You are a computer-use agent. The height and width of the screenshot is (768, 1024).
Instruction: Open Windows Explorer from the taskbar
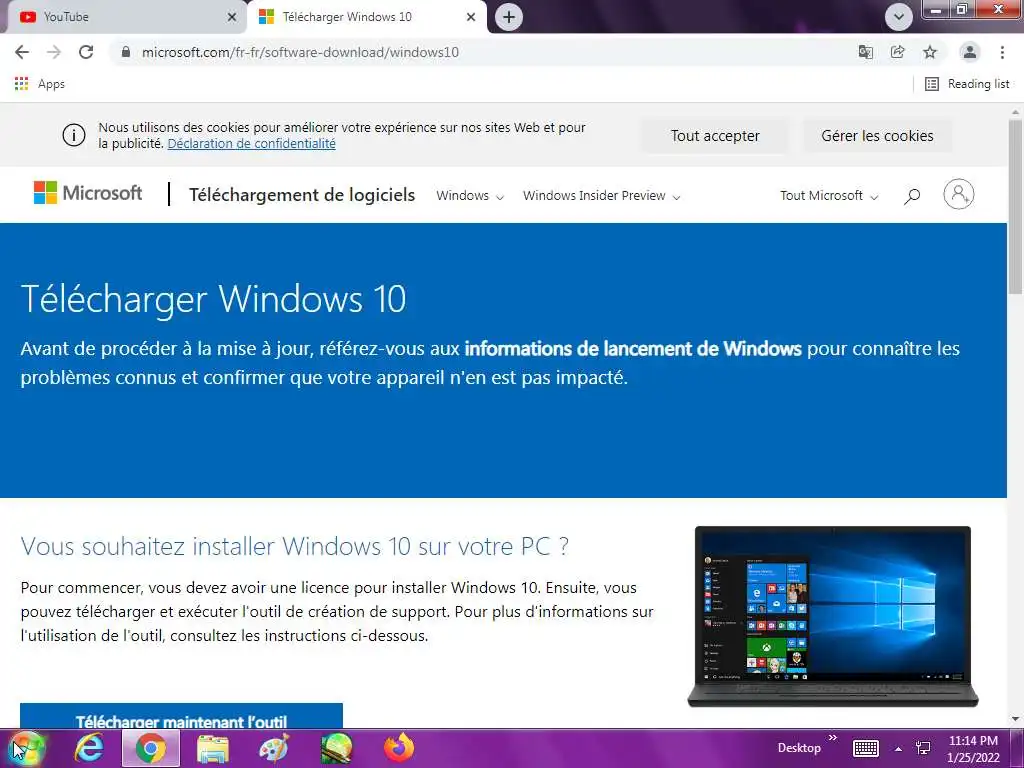tap(213, 748)
